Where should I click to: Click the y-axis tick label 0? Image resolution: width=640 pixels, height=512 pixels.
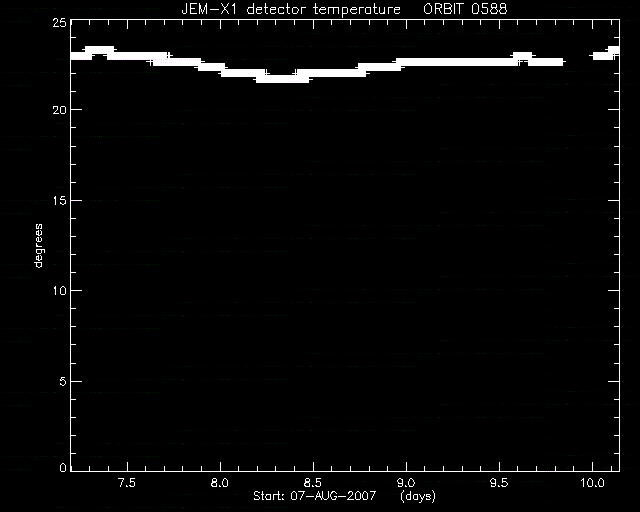[x=63, y=467]
